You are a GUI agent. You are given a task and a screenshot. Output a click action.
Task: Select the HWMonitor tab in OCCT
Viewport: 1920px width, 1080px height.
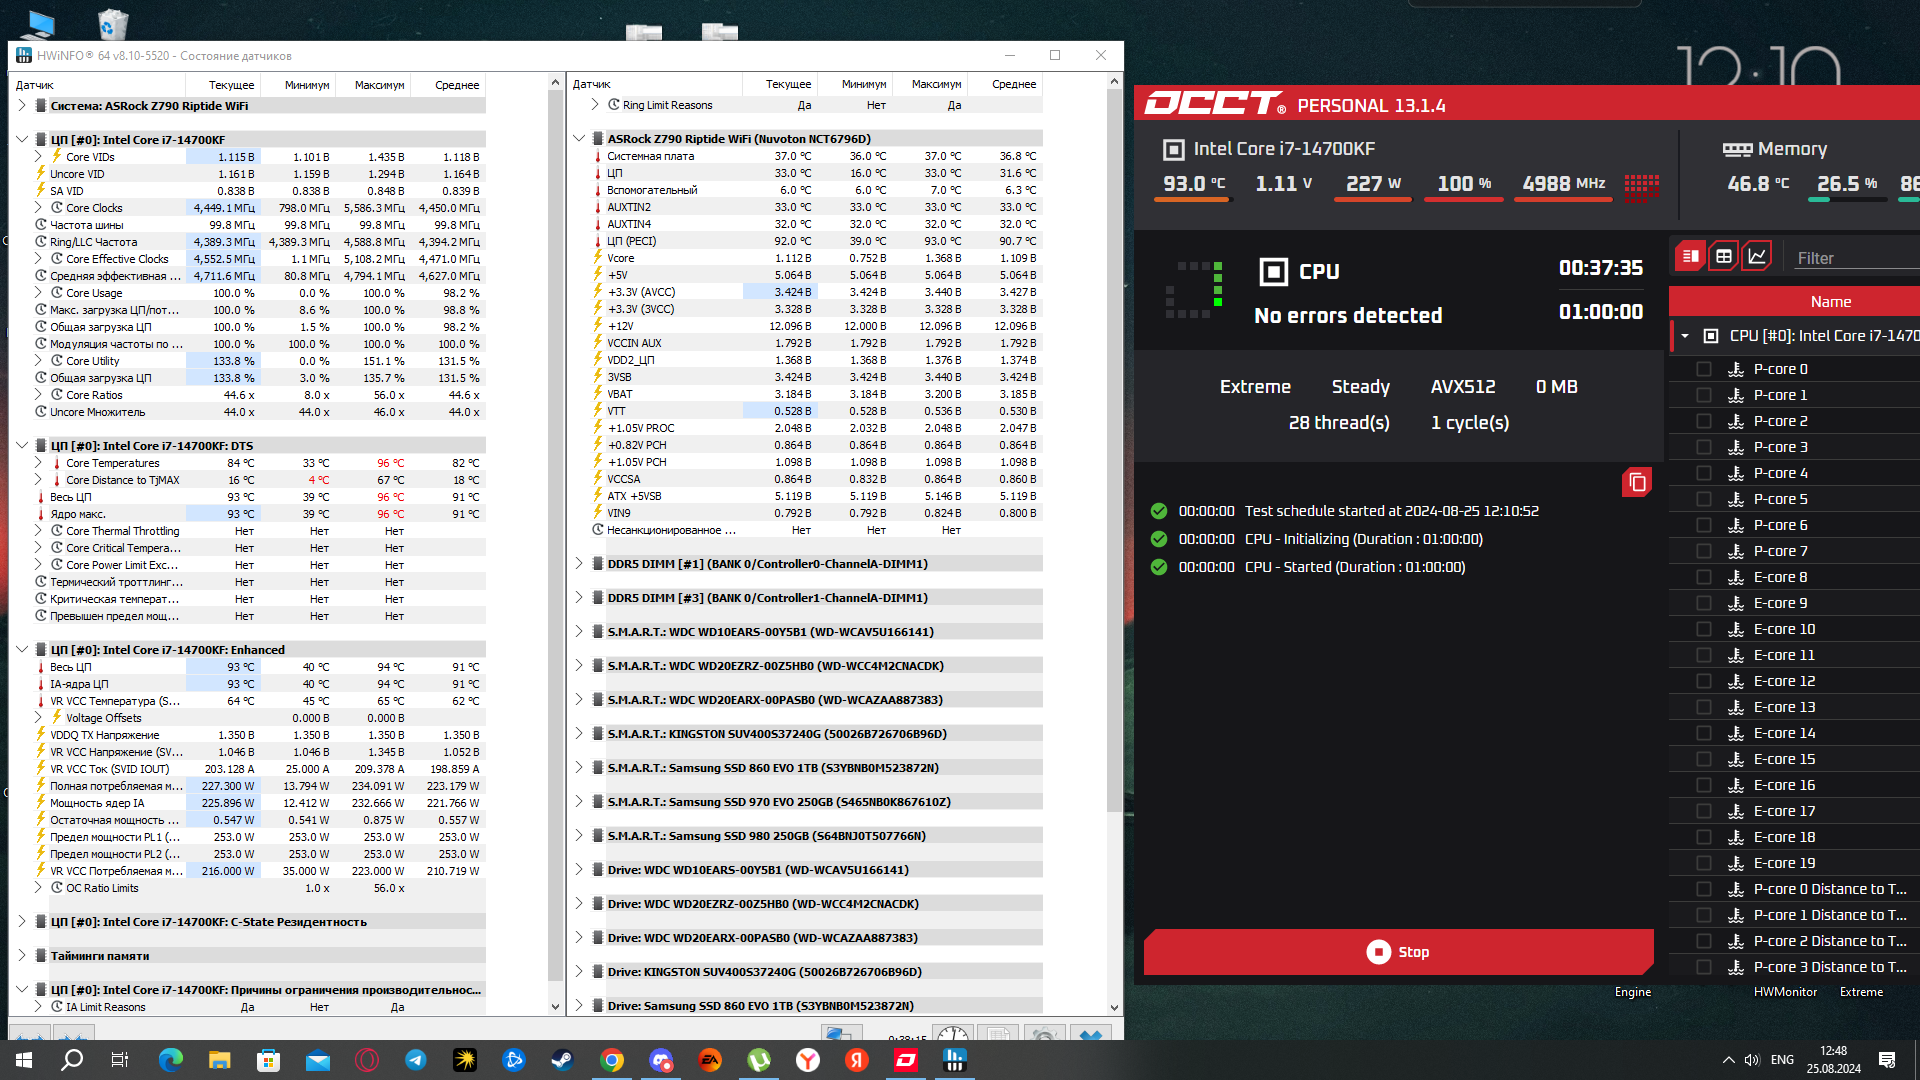pos(1785,992)
